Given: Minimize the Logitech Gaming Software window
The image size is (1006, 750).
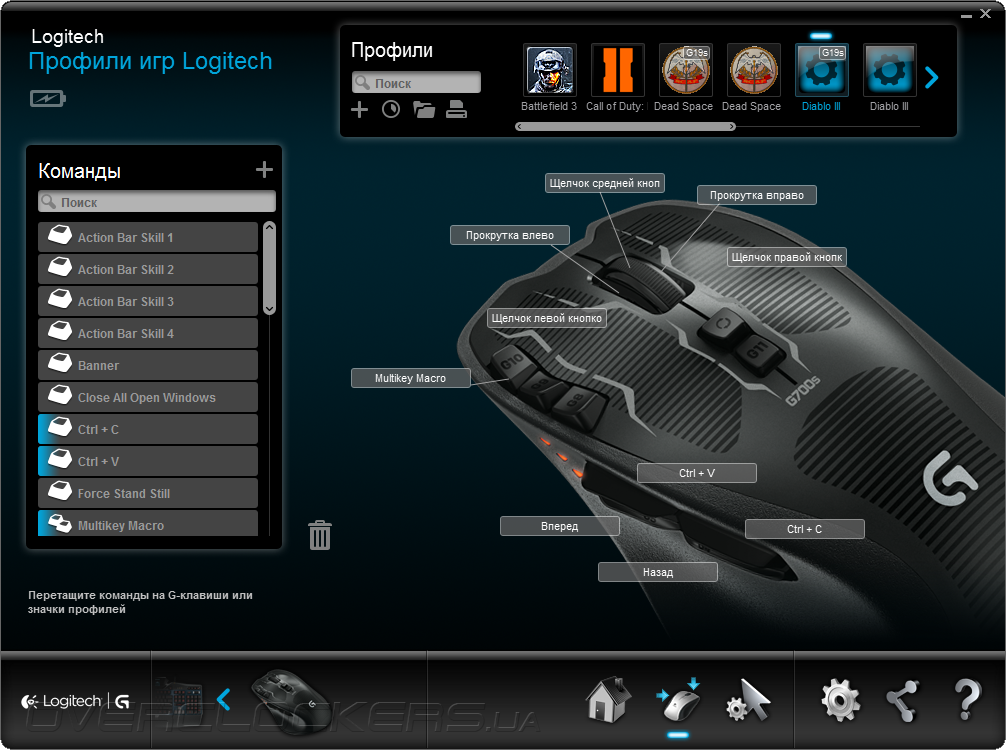Looking at the screenshot, I should [966, 15].
